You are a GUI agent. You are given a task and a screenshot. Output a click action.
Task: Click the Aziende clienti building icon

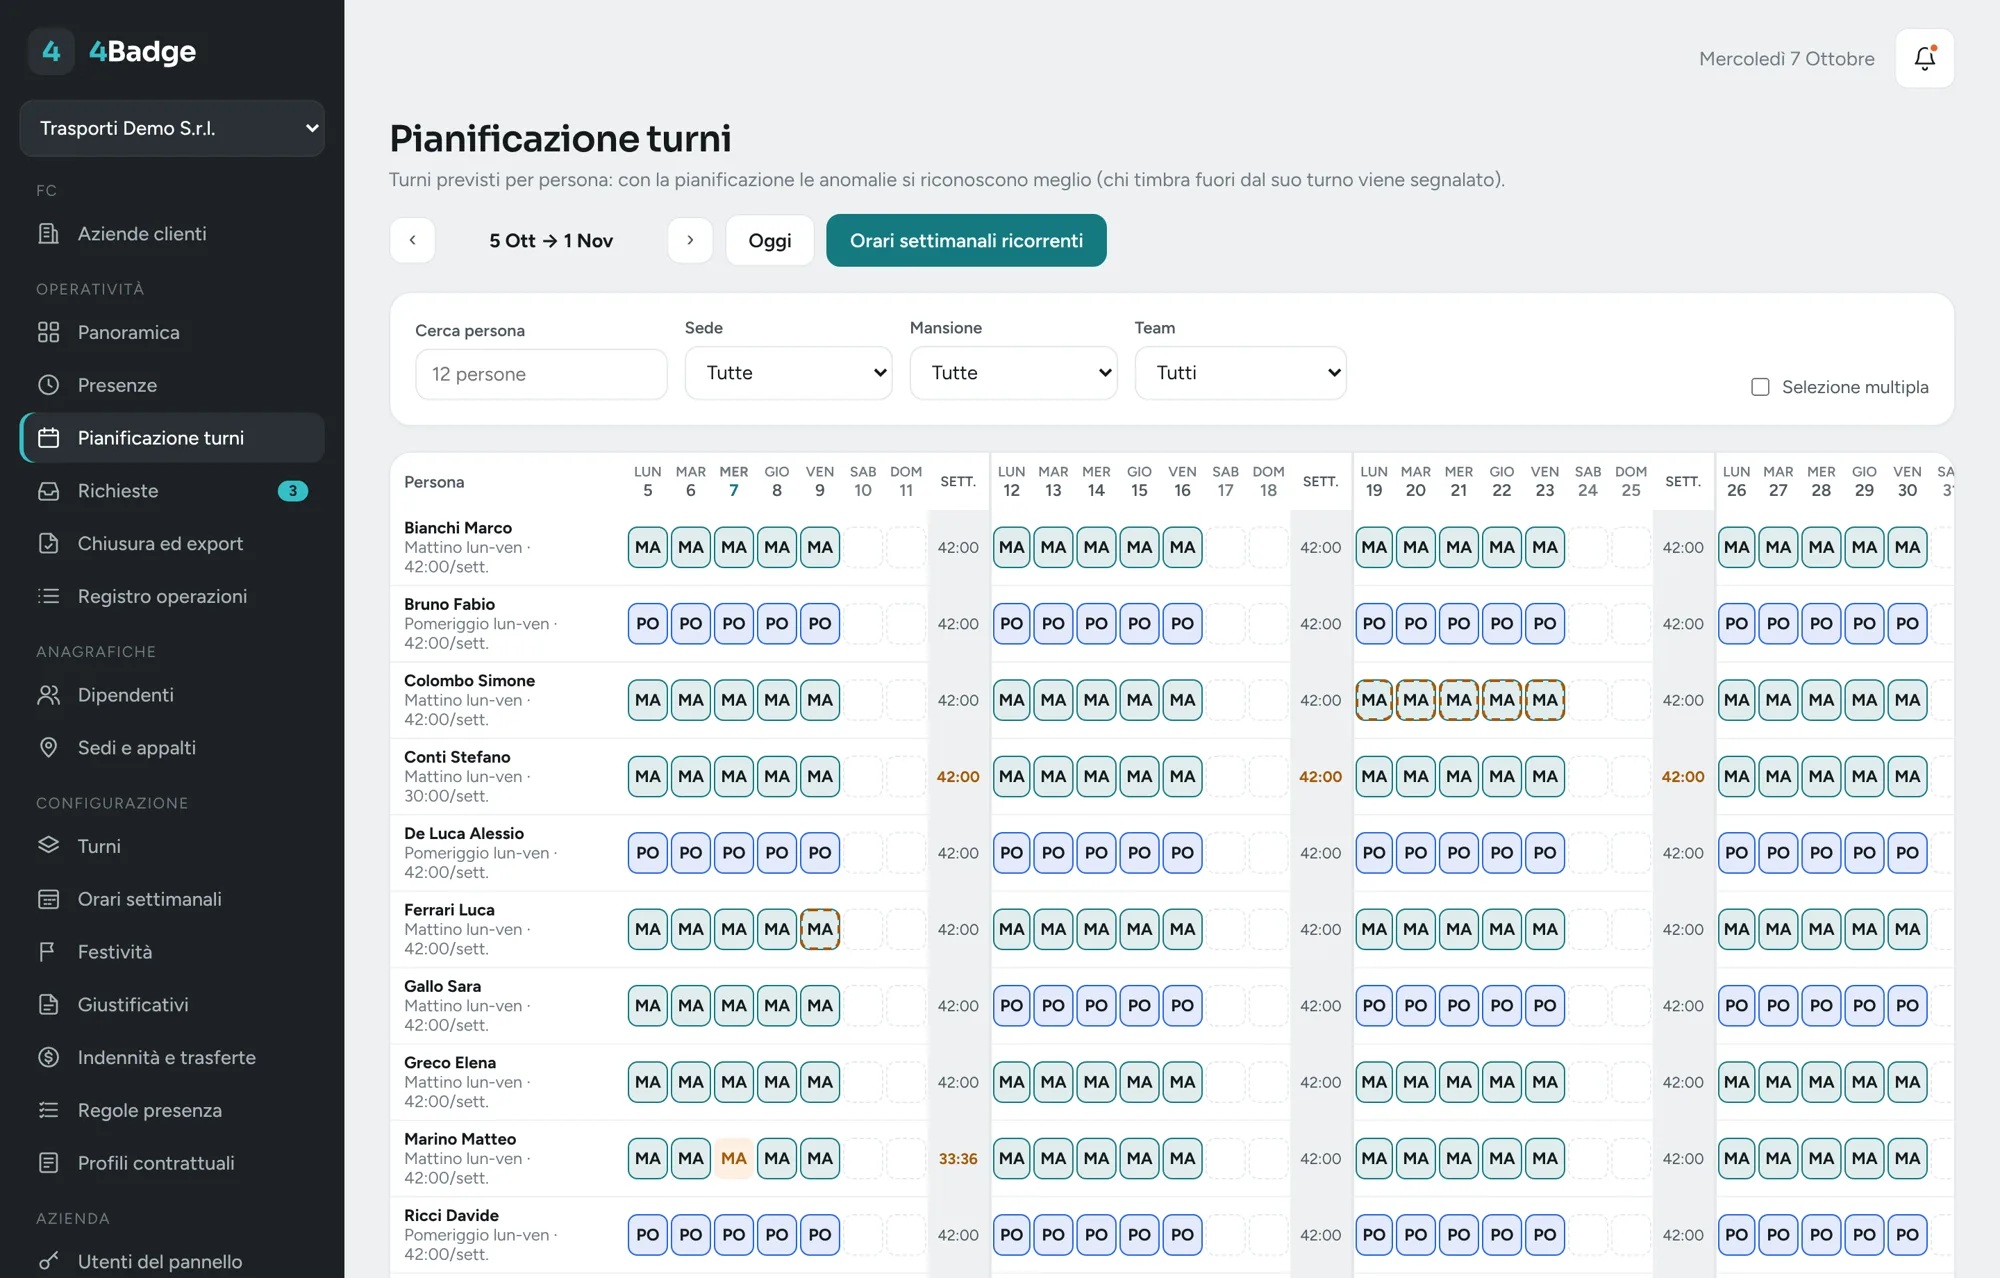tap(48, 233)
